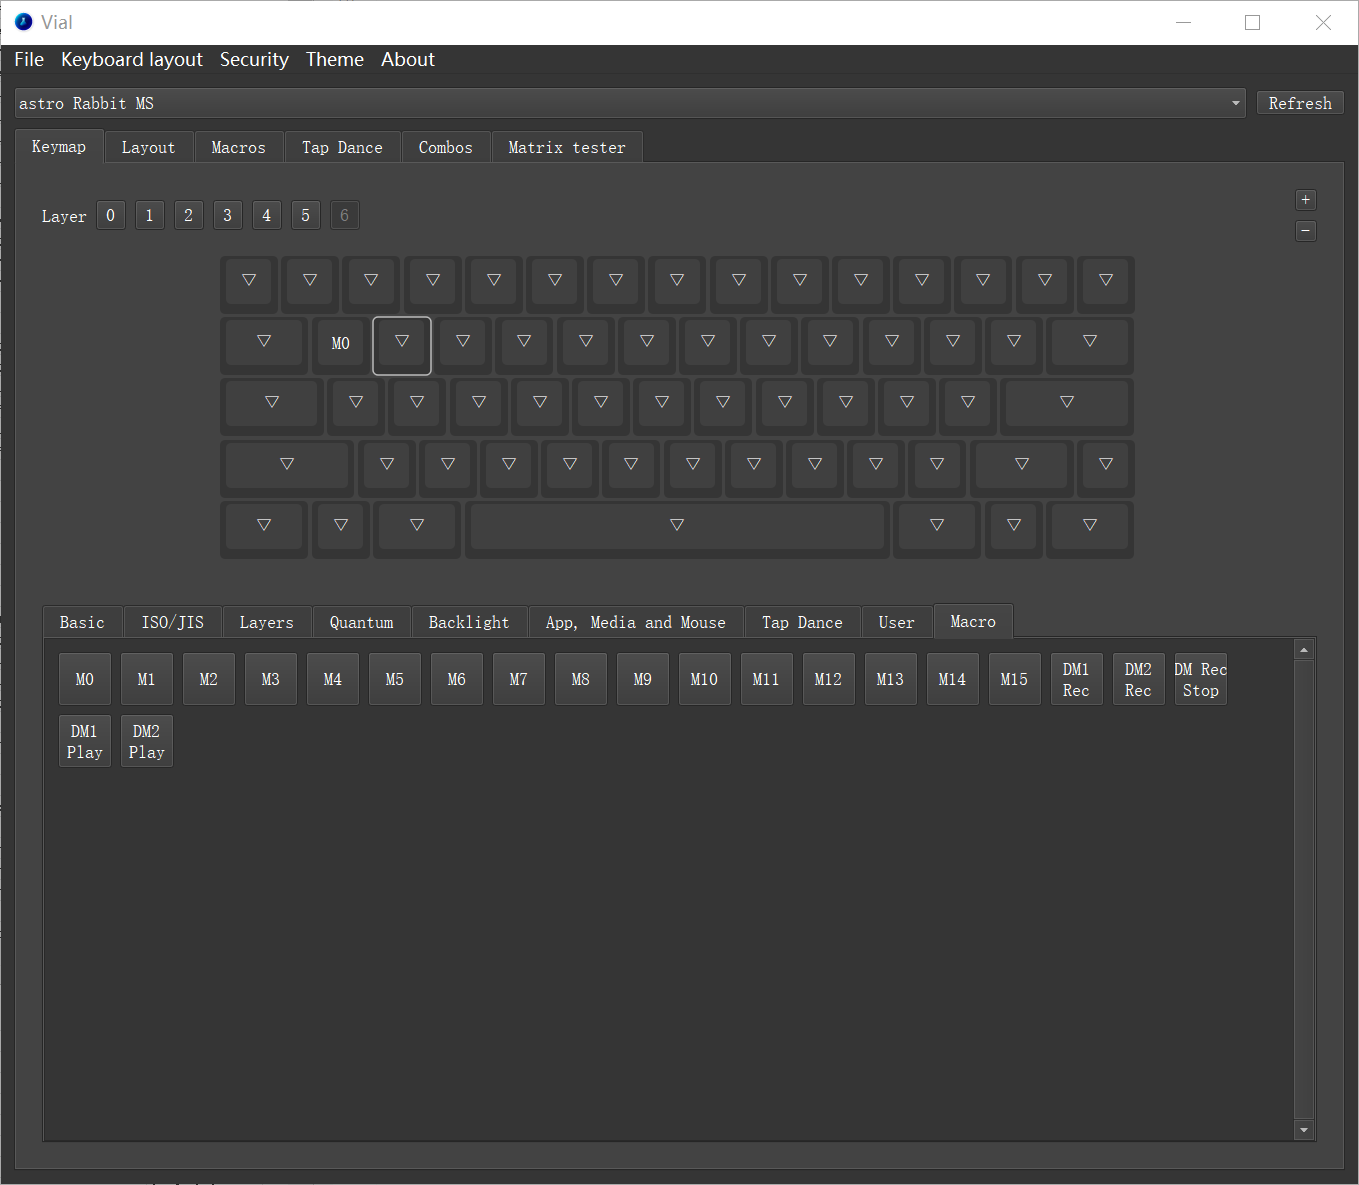Assign macro M10
Image resolution: width=1359 pixels, height=1185 pixels.
(705, 679)
